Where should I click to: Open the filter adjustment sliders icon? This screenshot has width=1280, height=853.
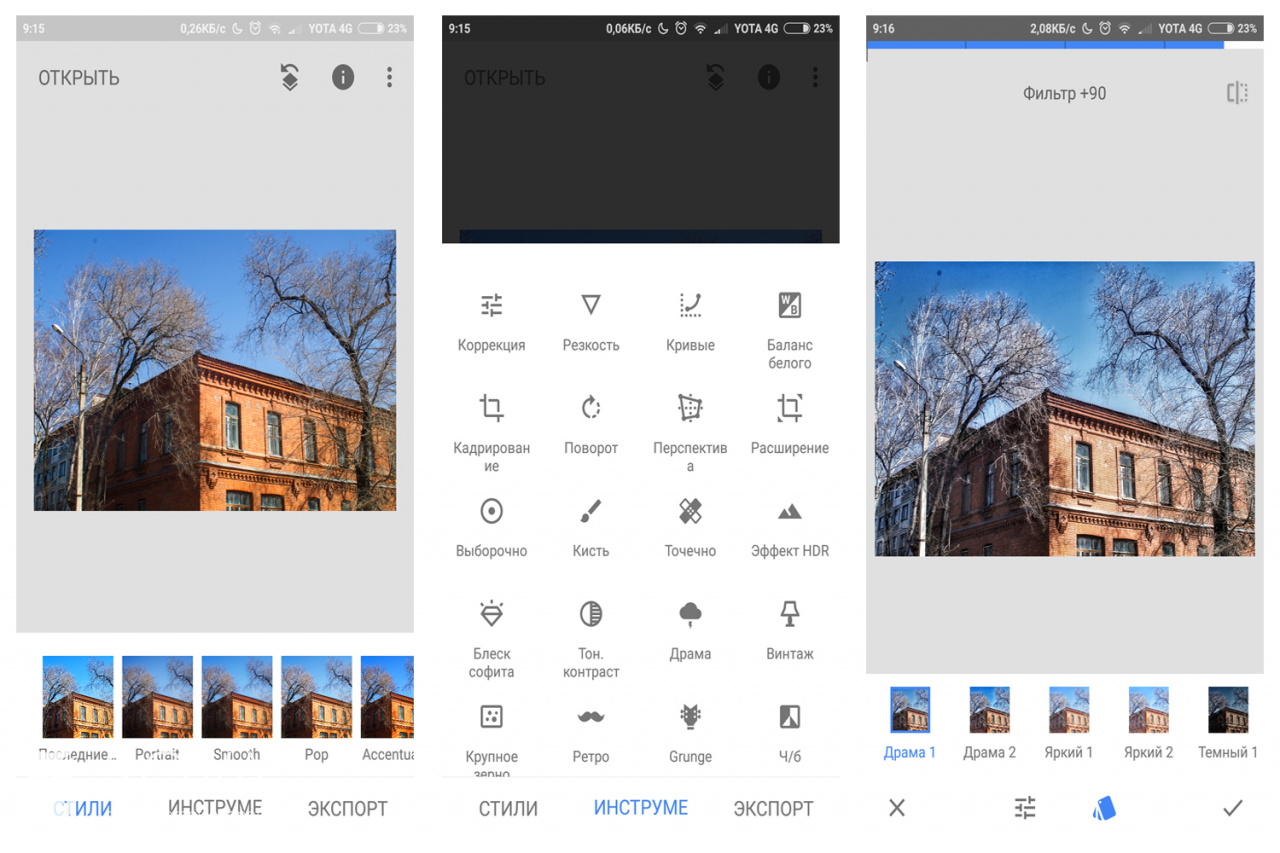pos(1025,808)
